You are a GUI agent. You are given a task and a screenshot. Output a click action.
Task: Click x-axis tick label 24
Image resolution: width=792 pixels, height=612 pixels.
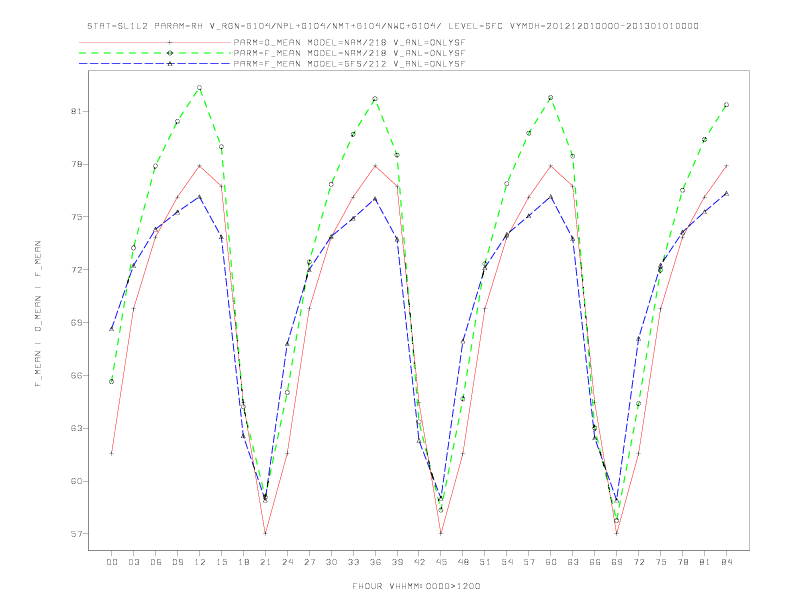287,562
